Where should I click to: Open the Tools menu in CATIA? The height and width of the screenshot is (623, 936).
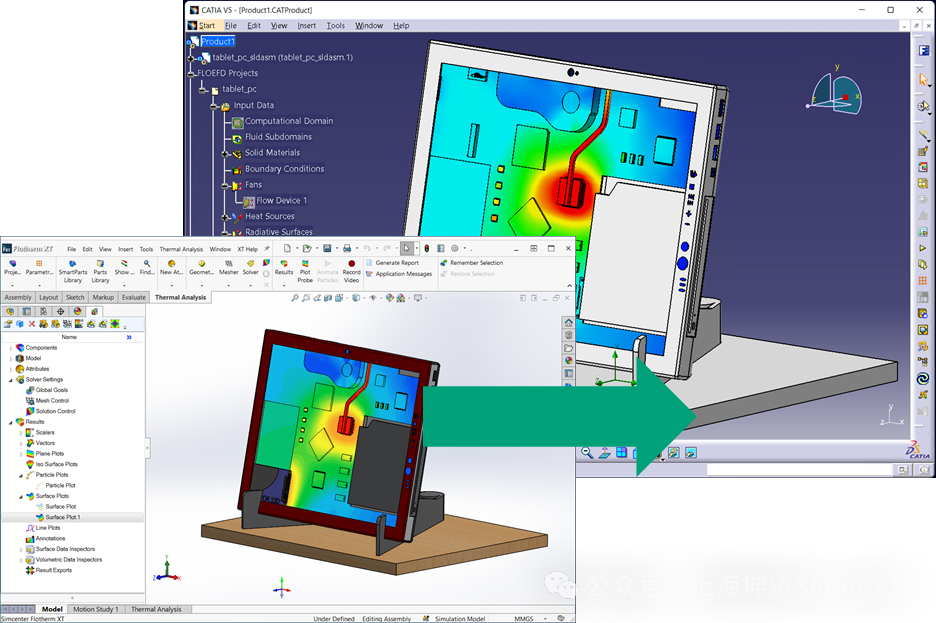[x=335, y=26]
